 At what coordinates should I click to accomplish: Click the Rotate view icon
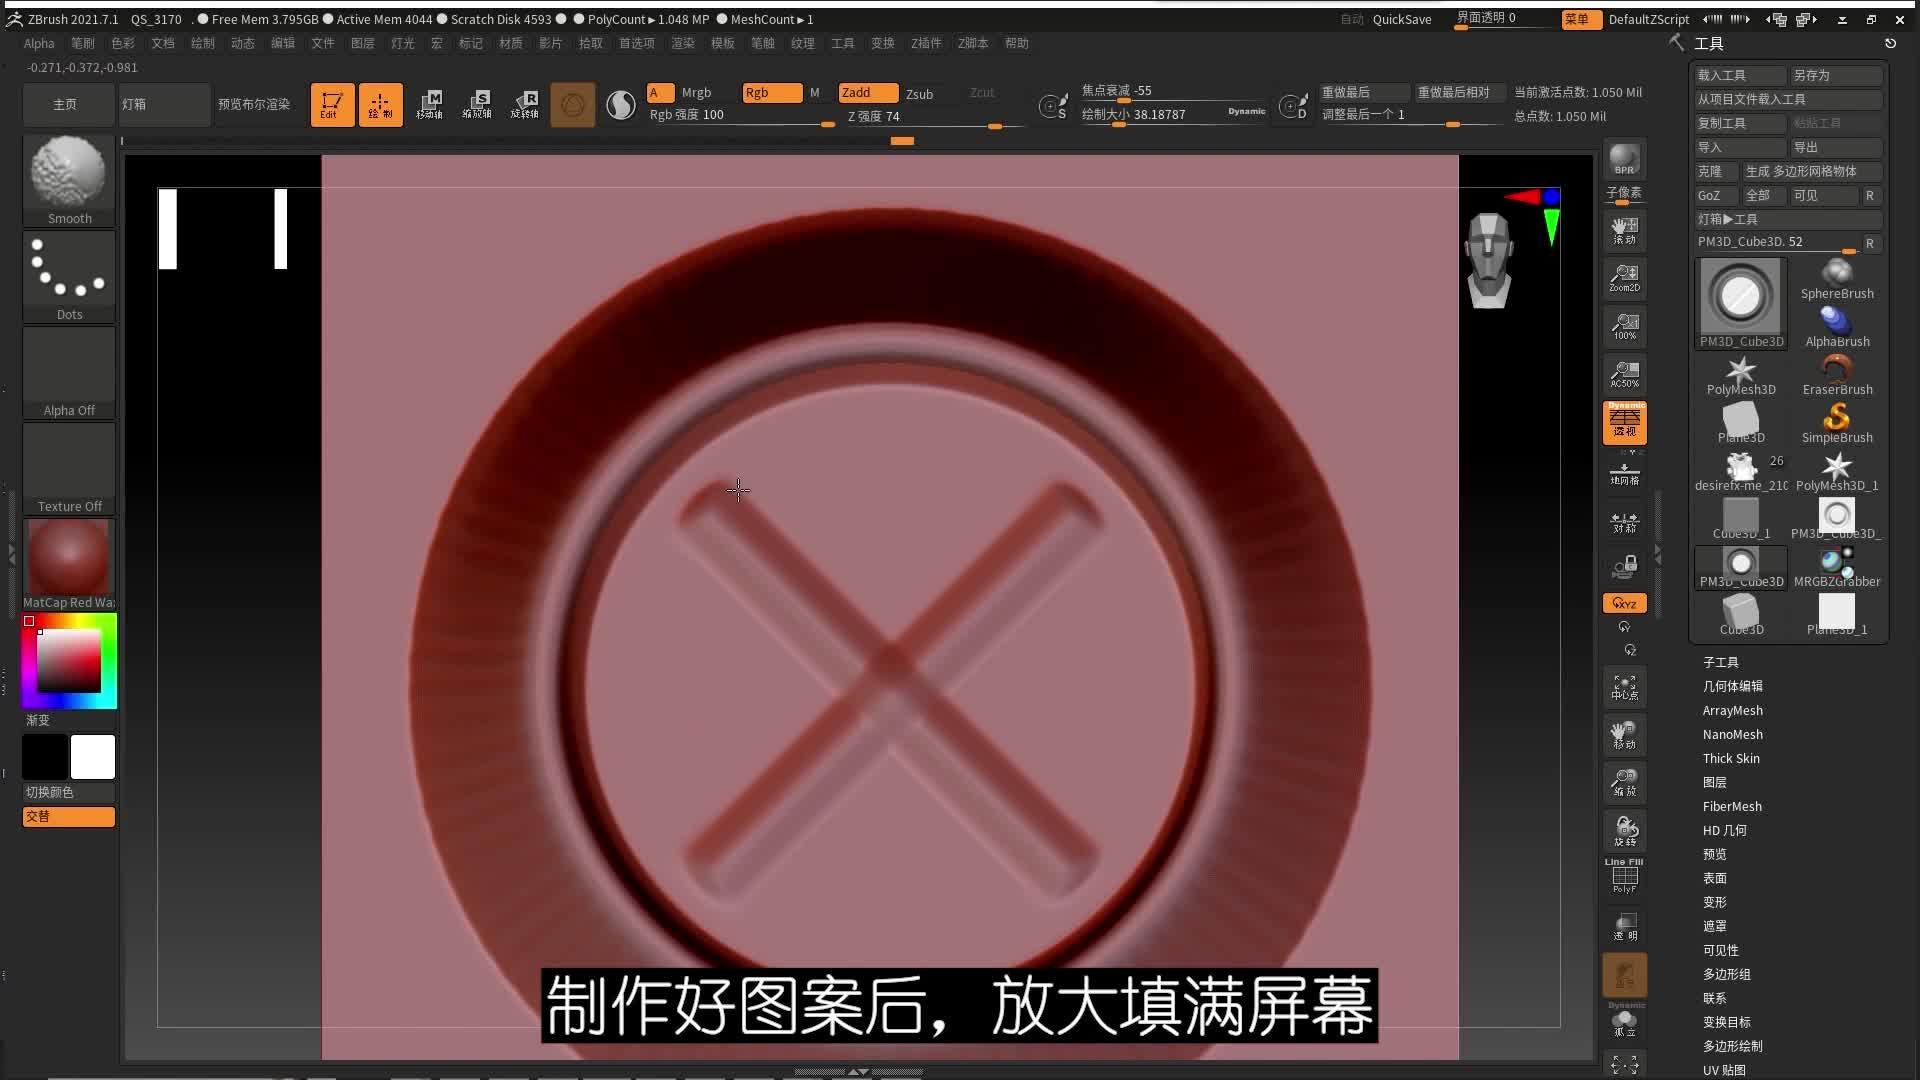(x=1624, y=831)
